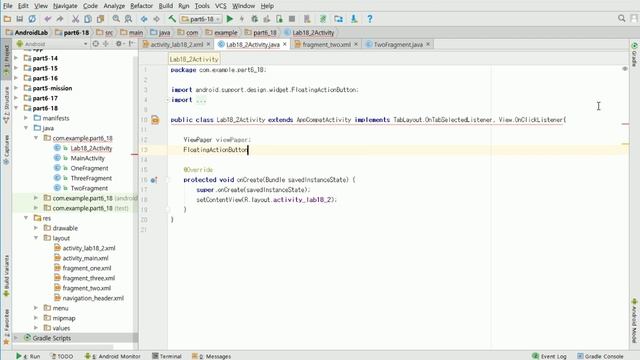Close the Lab18_2Activity.java tab
Image resolution: width=640 pixels, height=360 pixels.
284,44
